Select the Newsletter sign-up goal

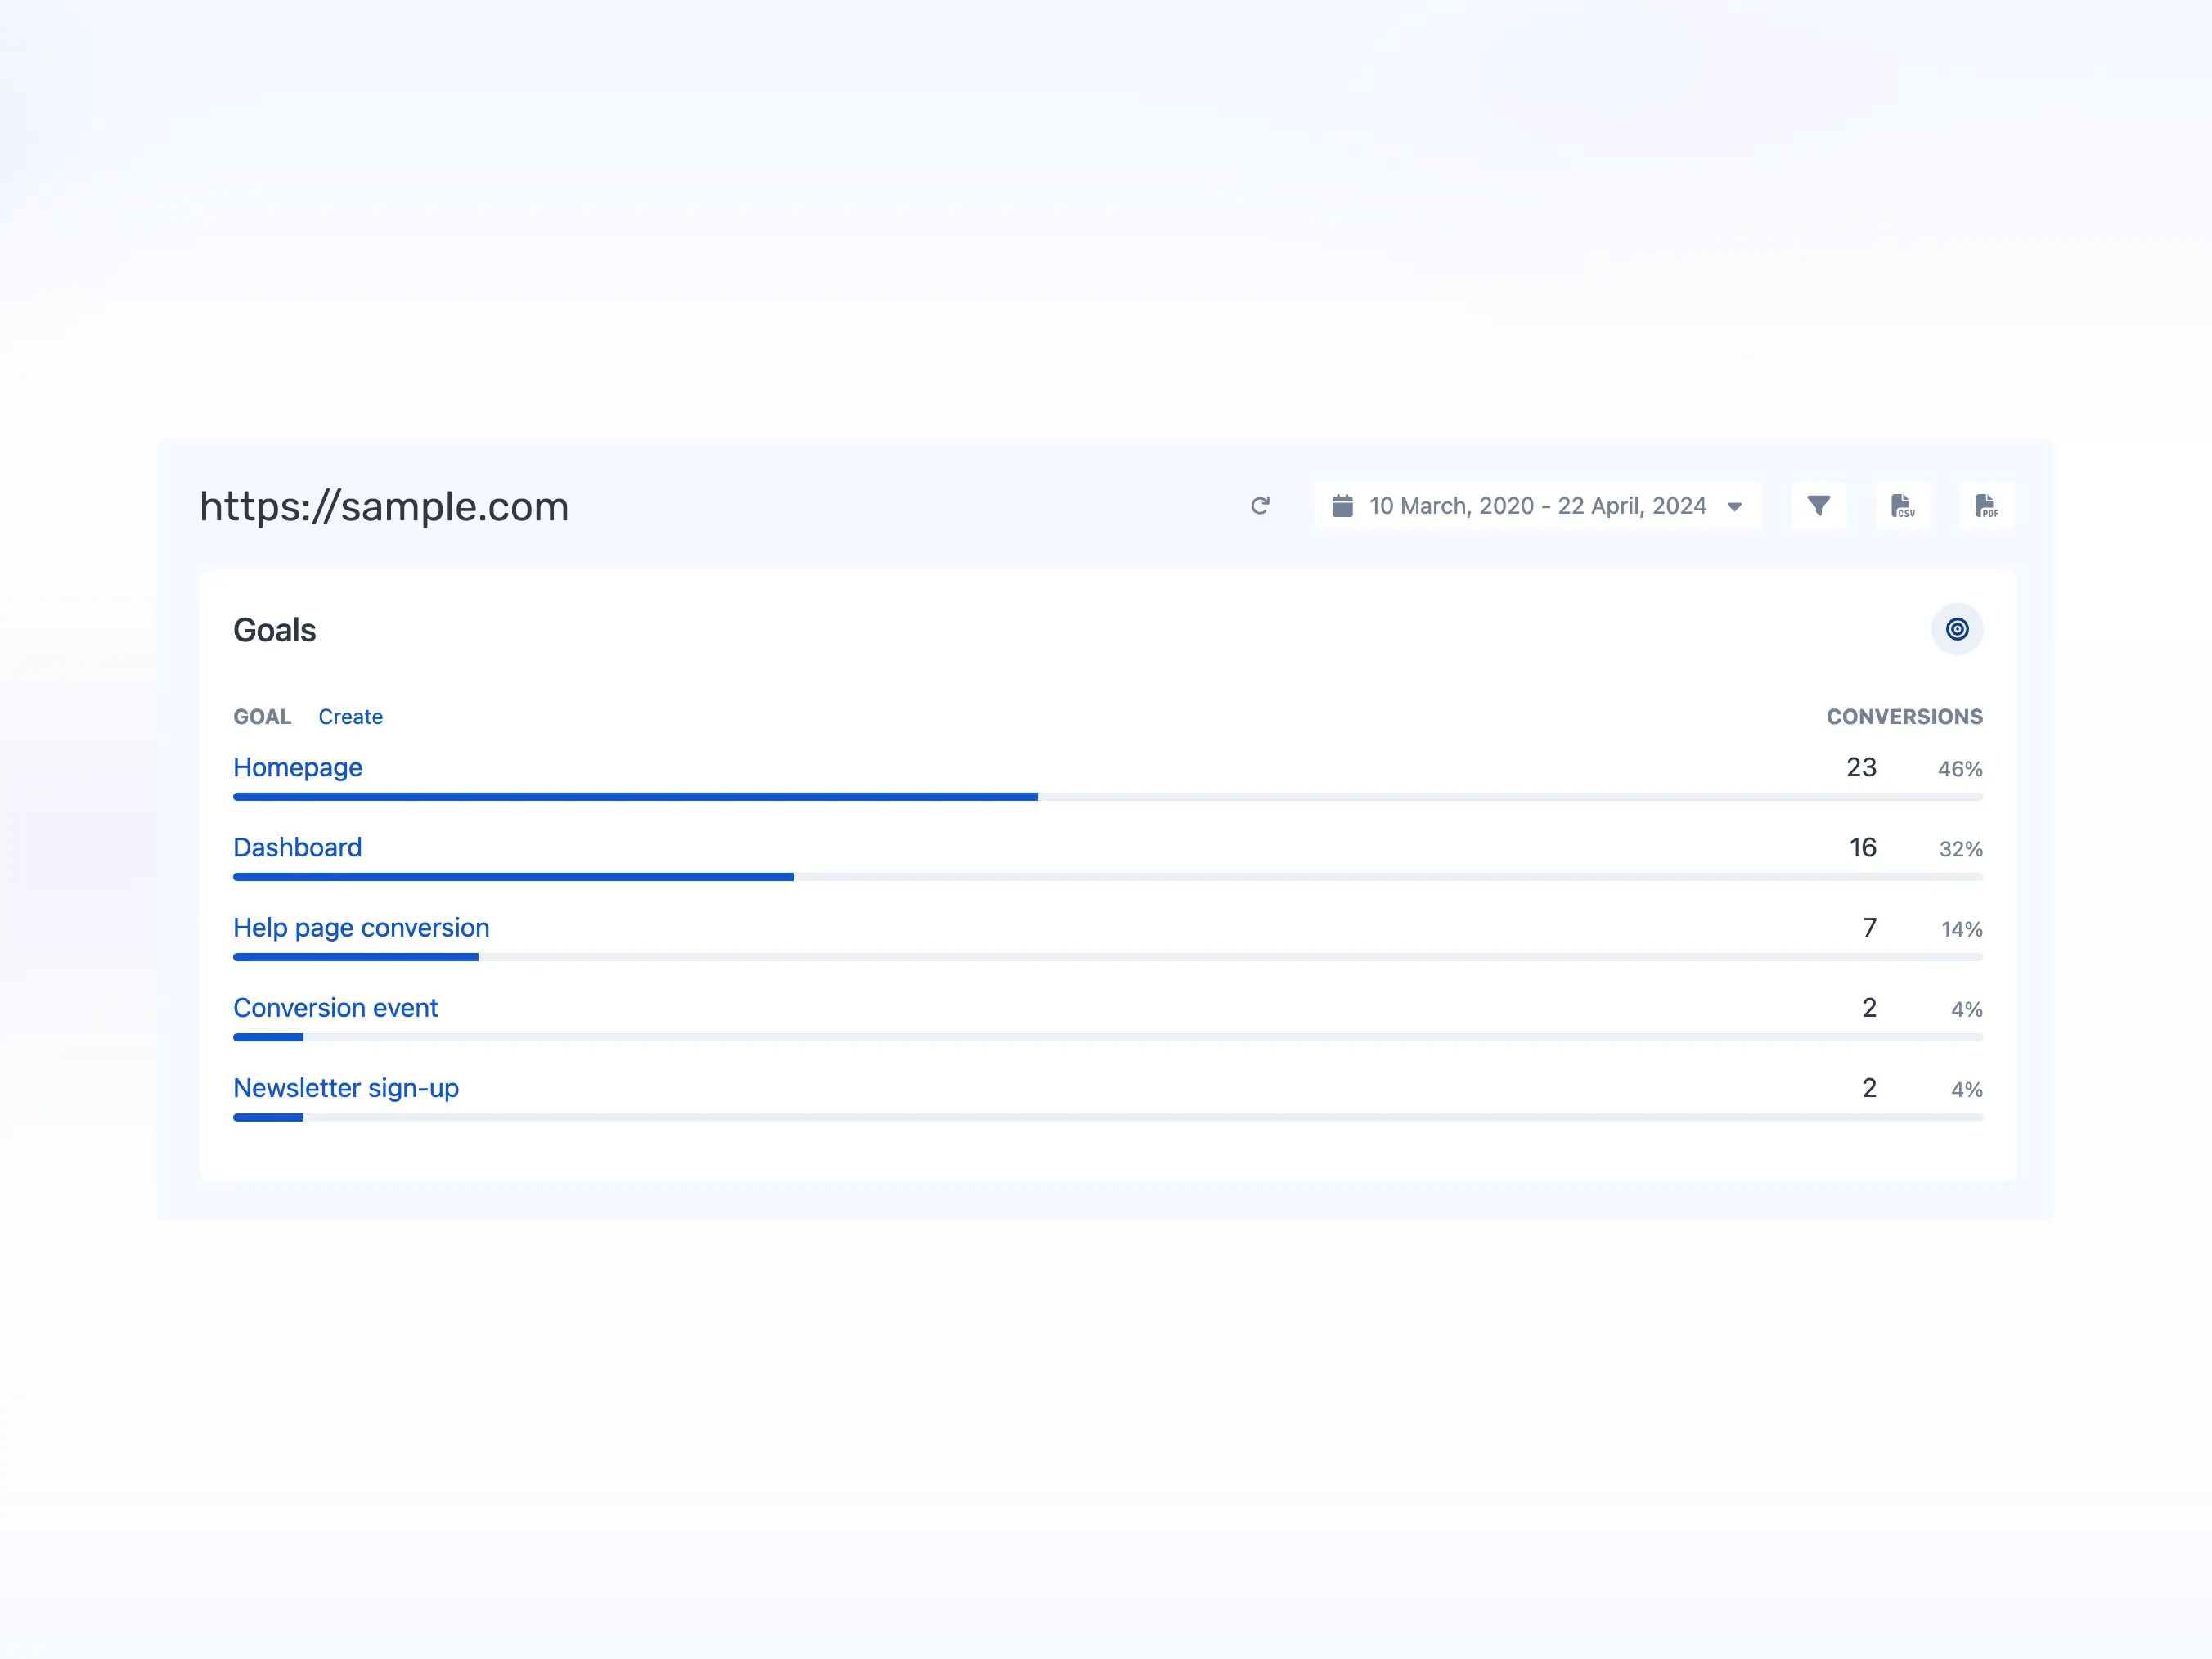coord(346,1088)
